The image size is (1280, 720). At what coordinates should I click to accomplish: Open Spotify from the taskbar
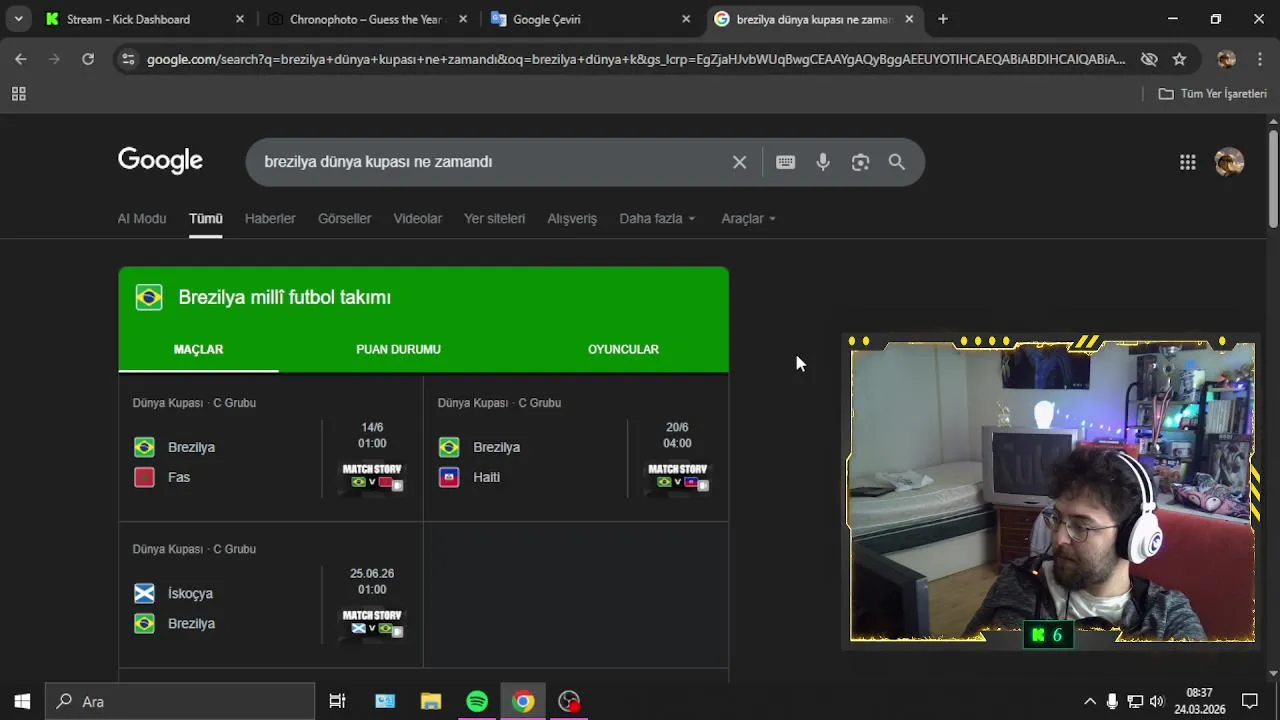(477, 701)
